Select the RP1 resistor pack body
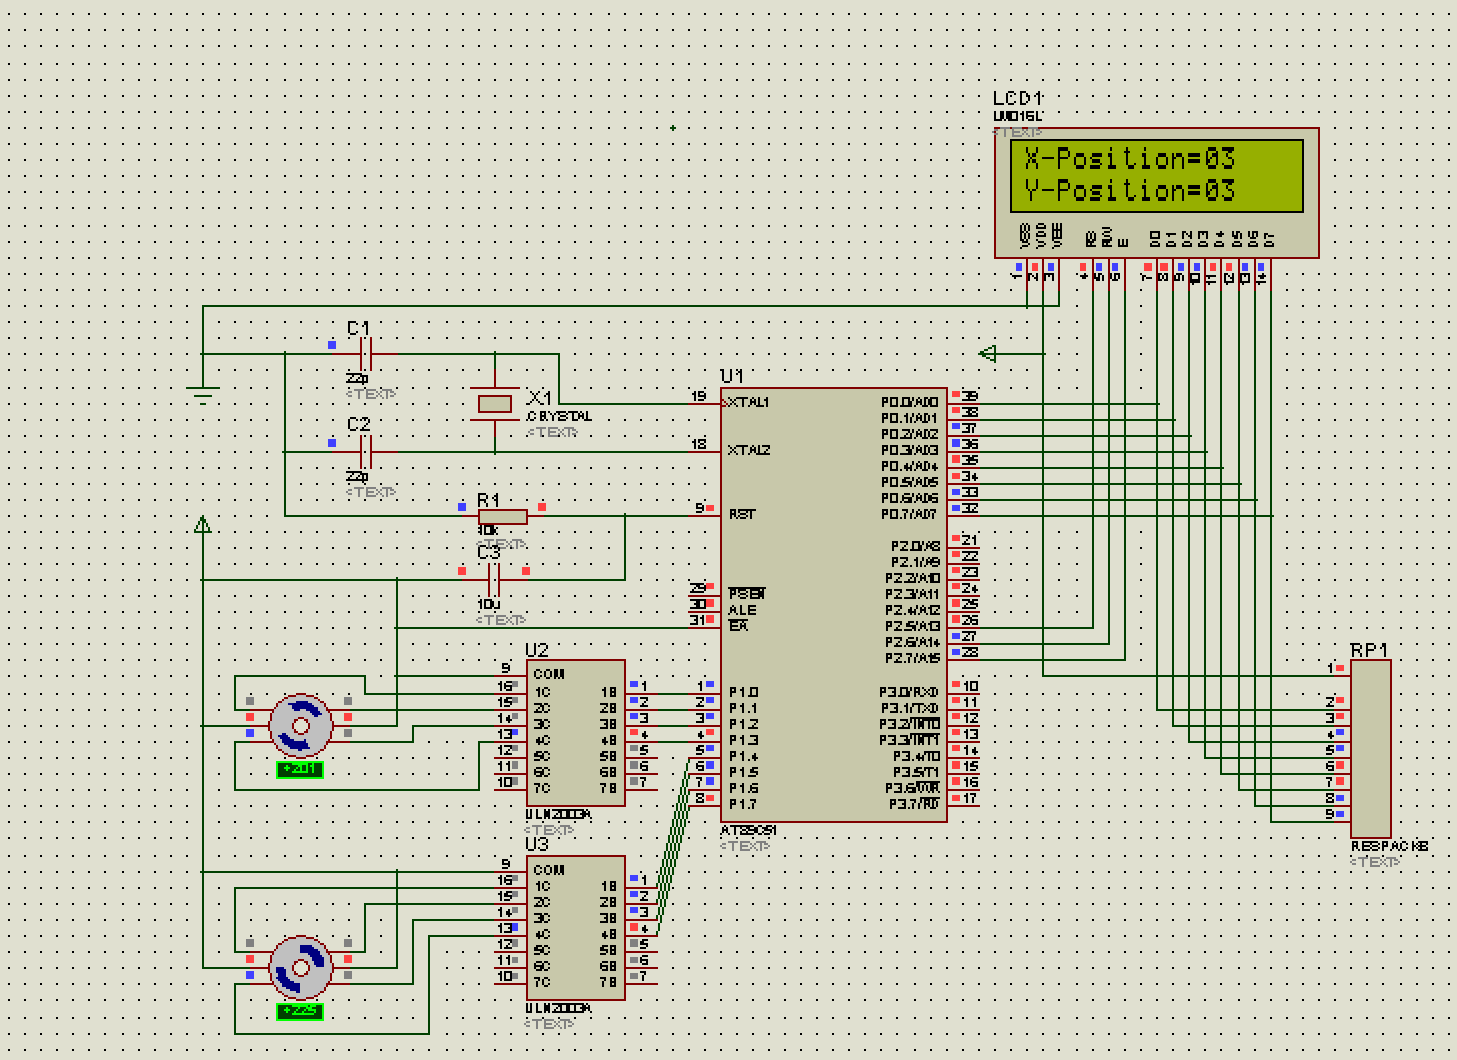This screenshot has width=1457, height=1060. coord(1370,749)
